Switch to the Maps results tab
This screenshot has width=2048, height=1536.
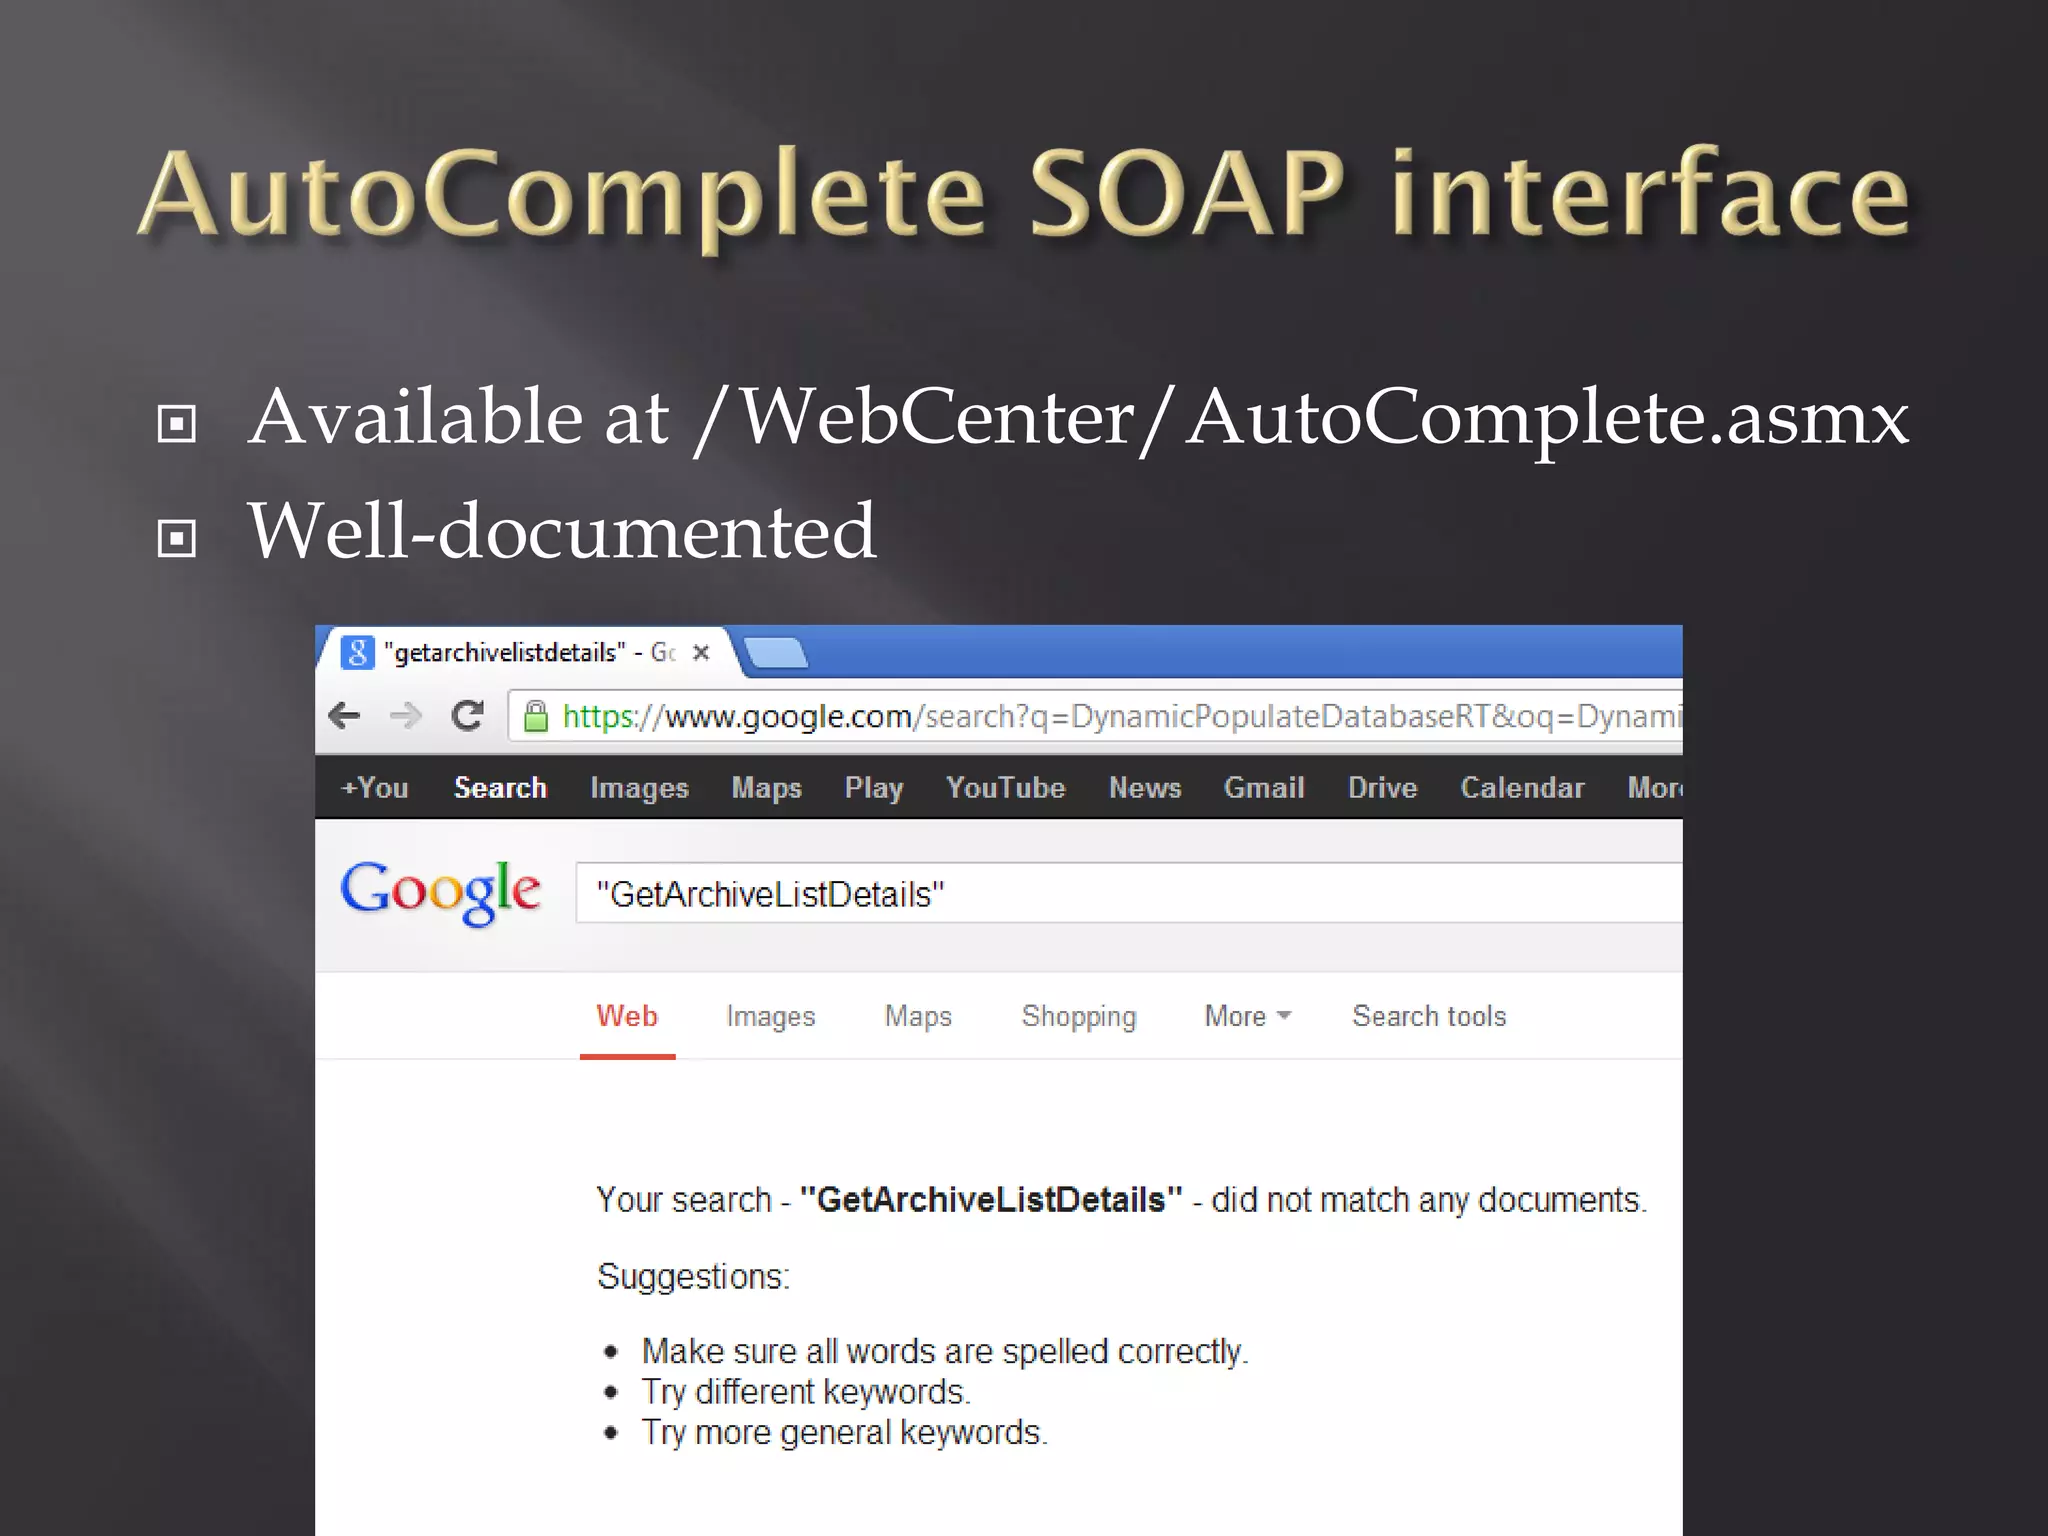coord(918,1016)
